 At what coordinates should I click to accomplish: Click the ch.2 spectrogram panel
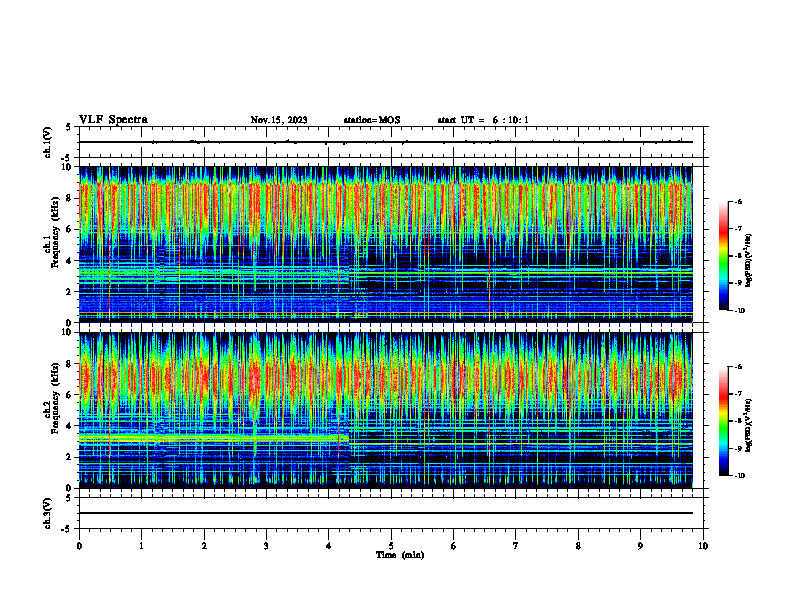coord(386,410)
